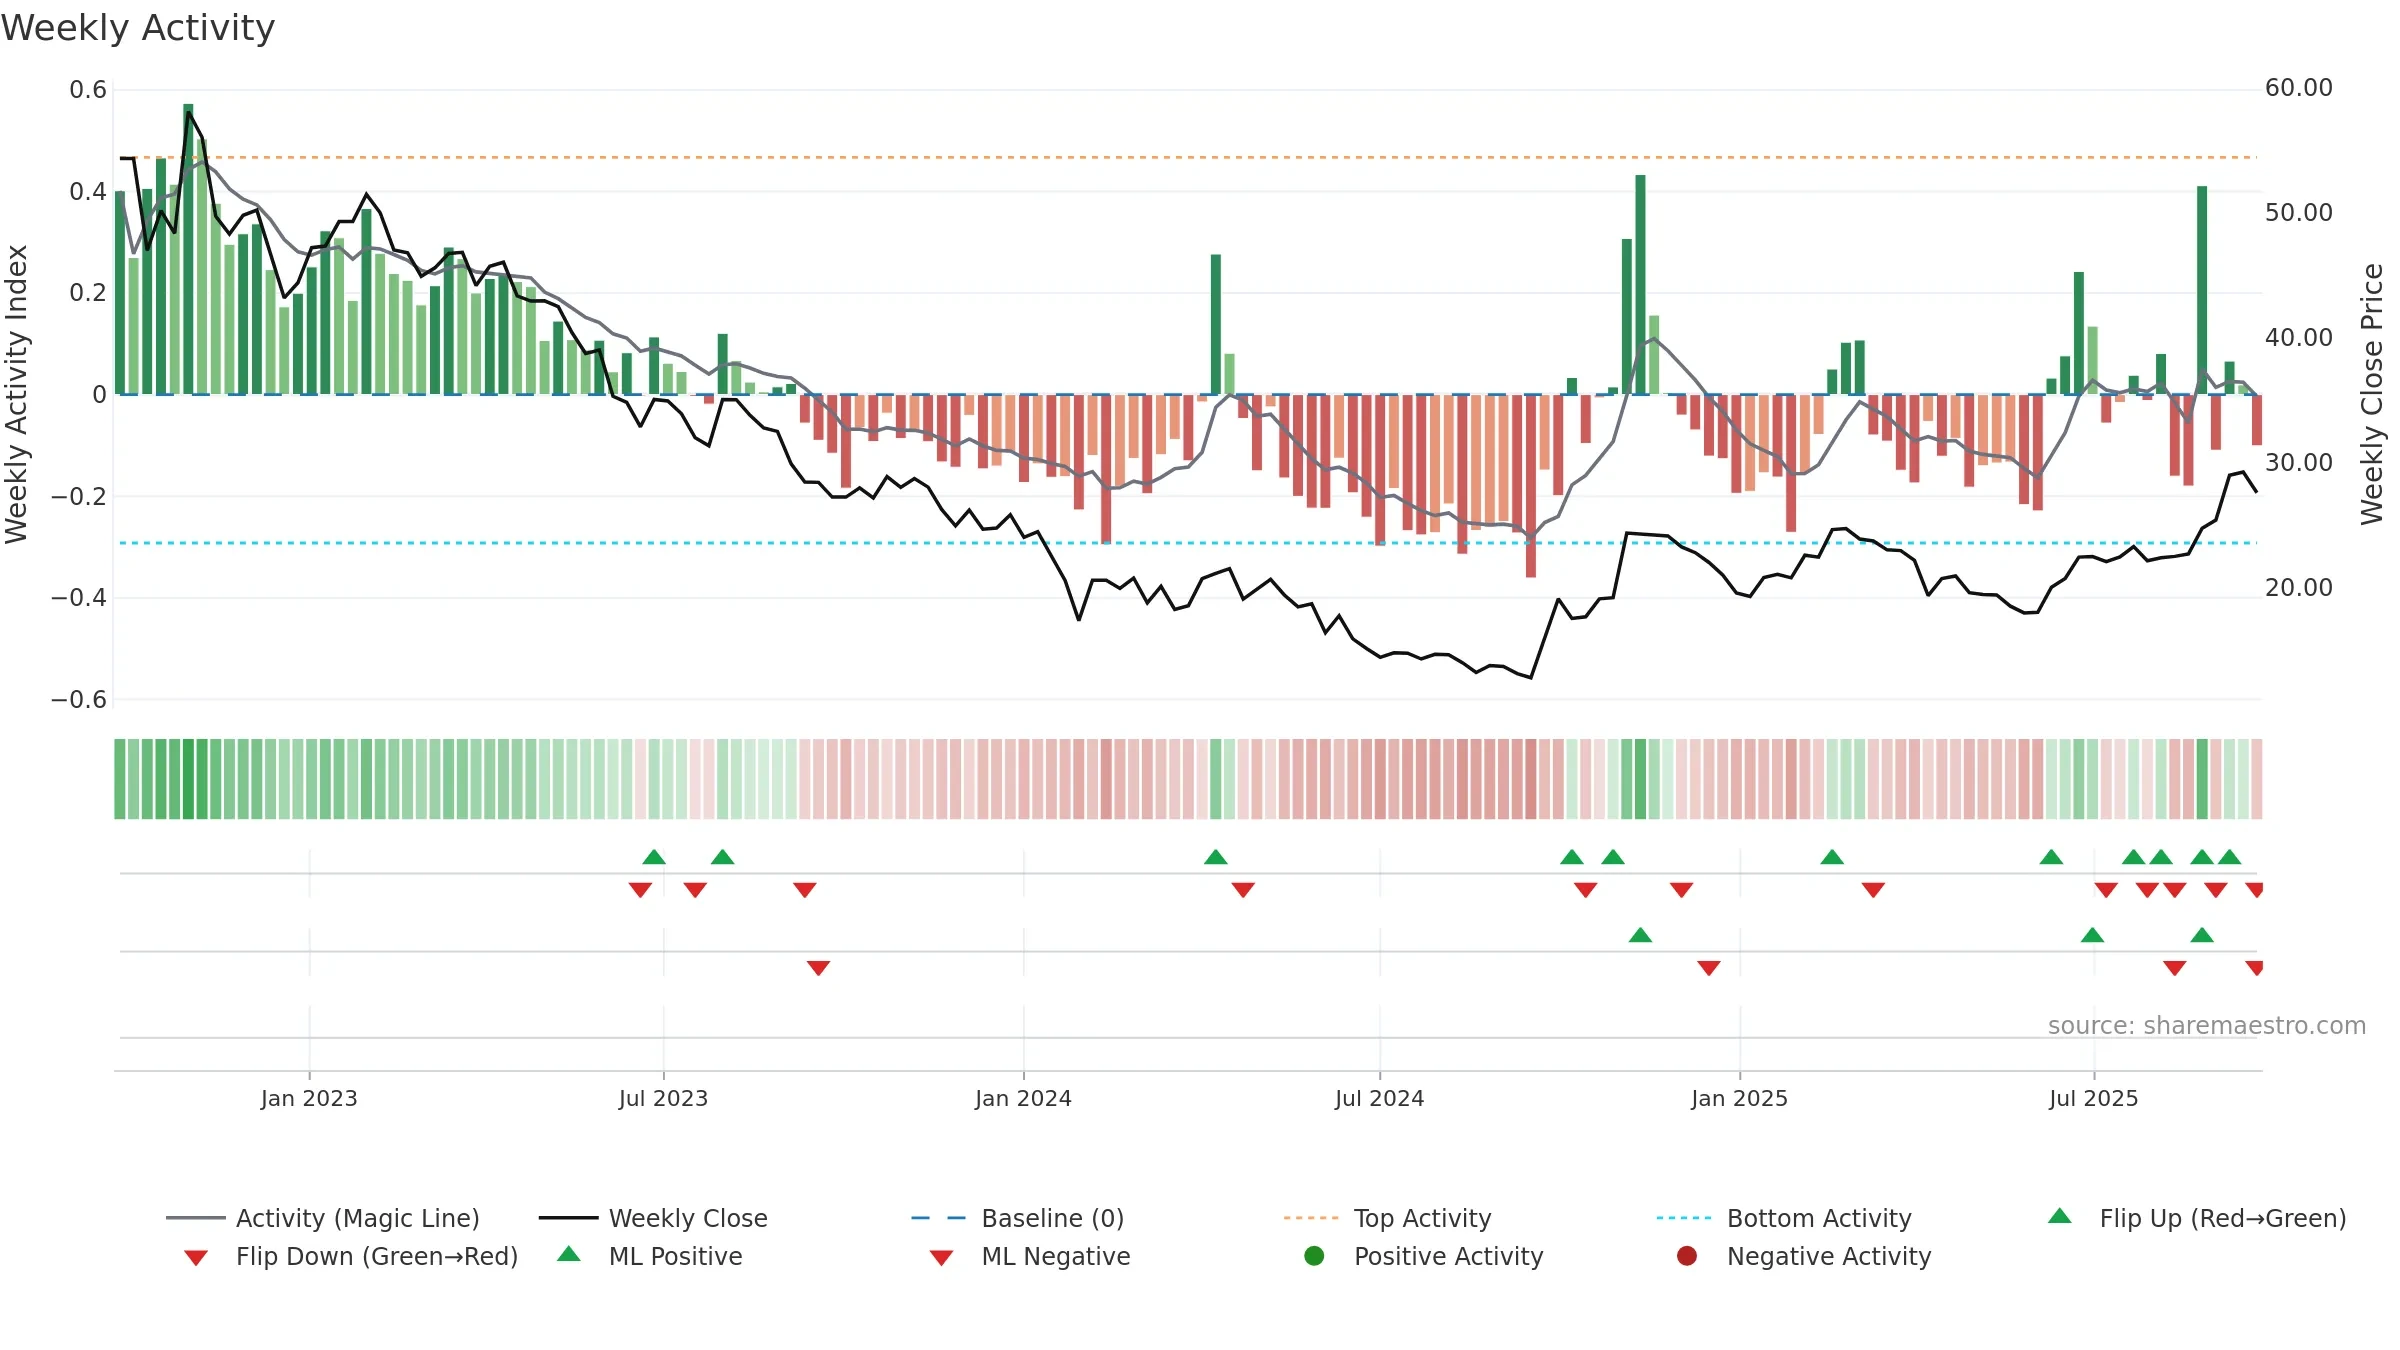Click the Jul 2025 axis label
Screen dimensions: 2400x1350
2093,1098
